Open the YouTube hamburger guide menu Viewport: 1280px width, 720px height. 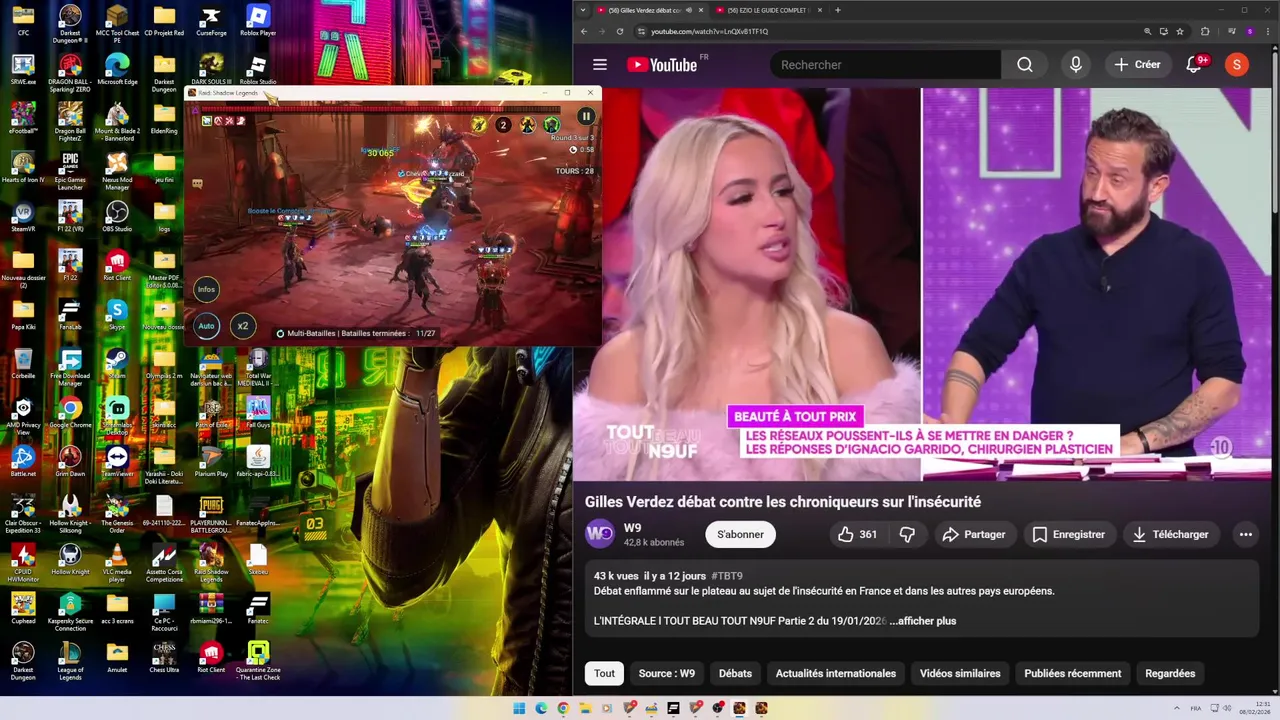(x=600, y=65)
